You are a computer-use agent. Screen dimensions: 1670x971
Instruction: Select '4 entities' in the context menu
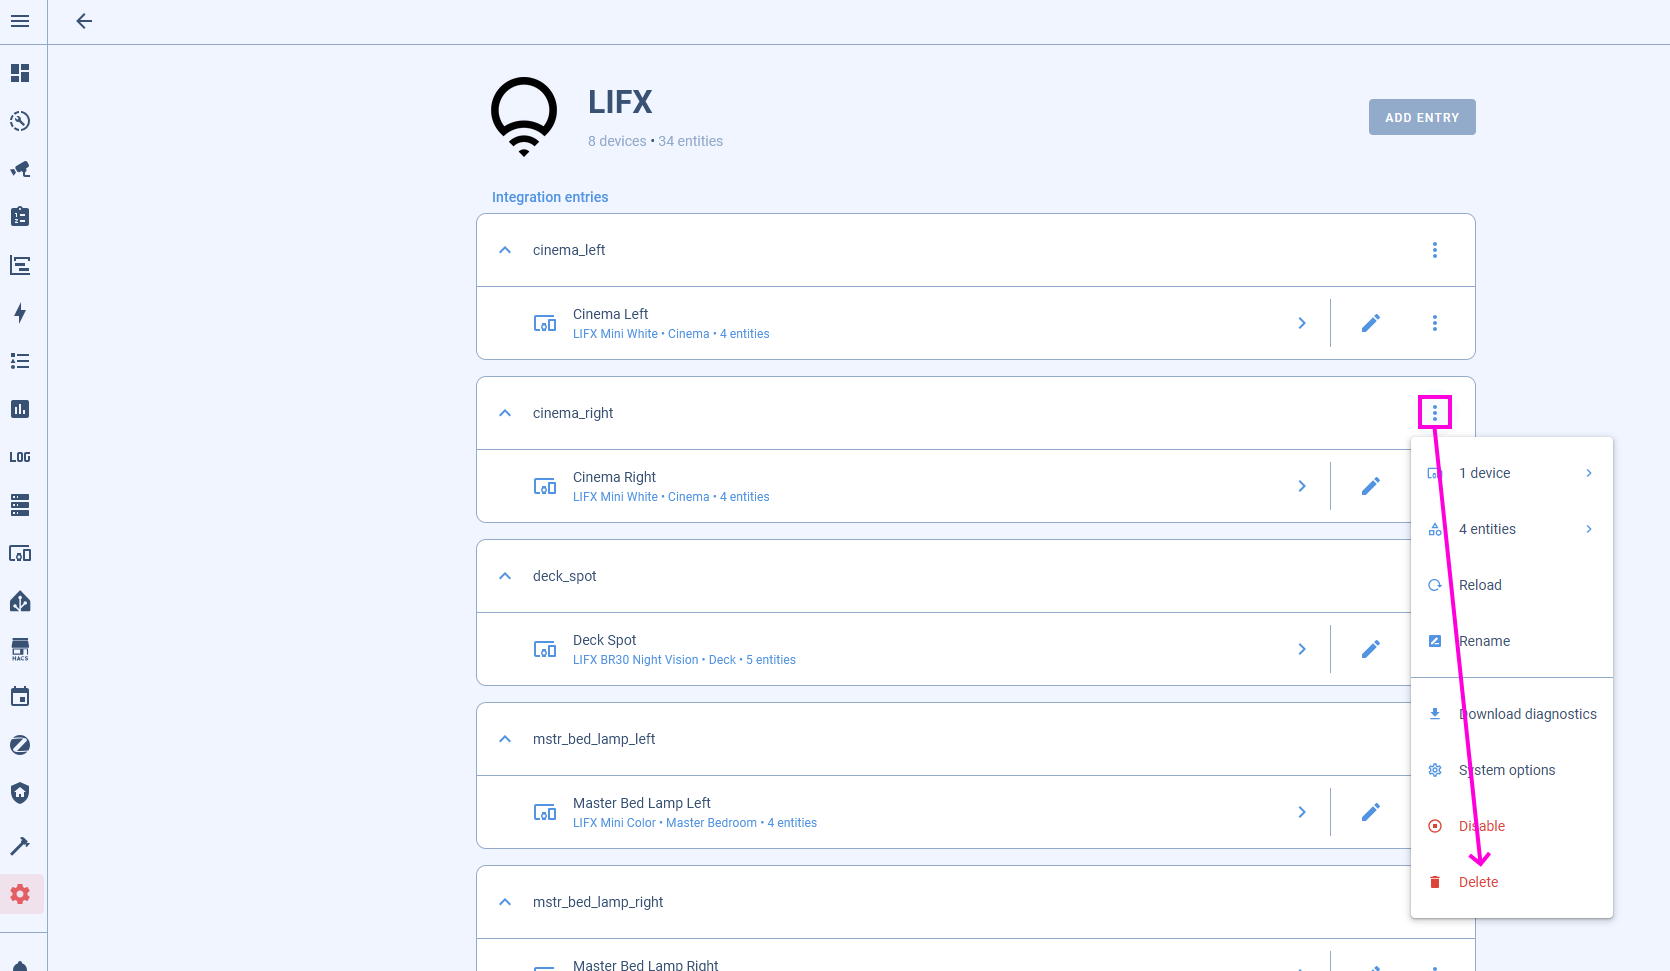click(x=1512, y=529)
